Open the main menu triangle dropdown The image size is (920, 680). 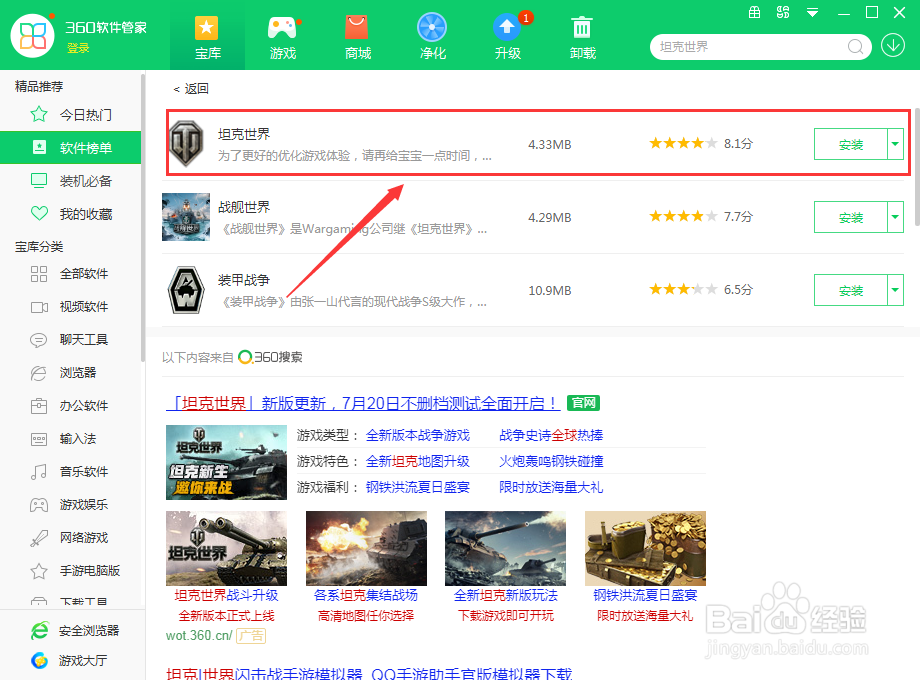pyautogui.click(x=812, y=12)
